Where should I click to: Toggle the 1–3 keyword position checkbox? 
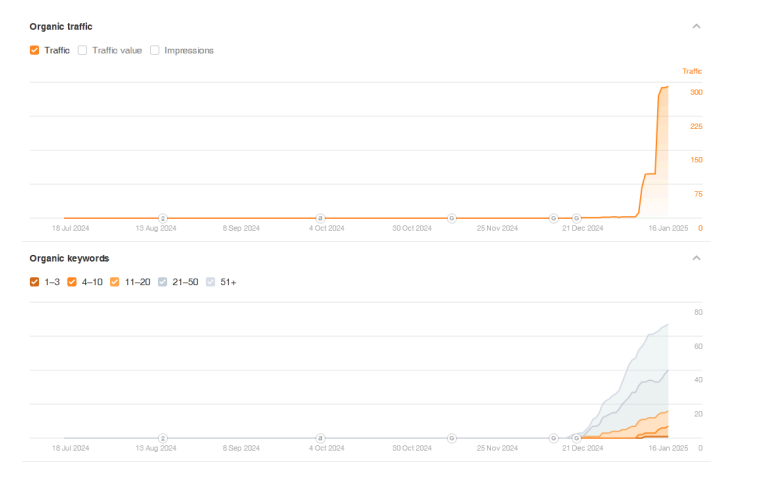[x=34, y=282]
